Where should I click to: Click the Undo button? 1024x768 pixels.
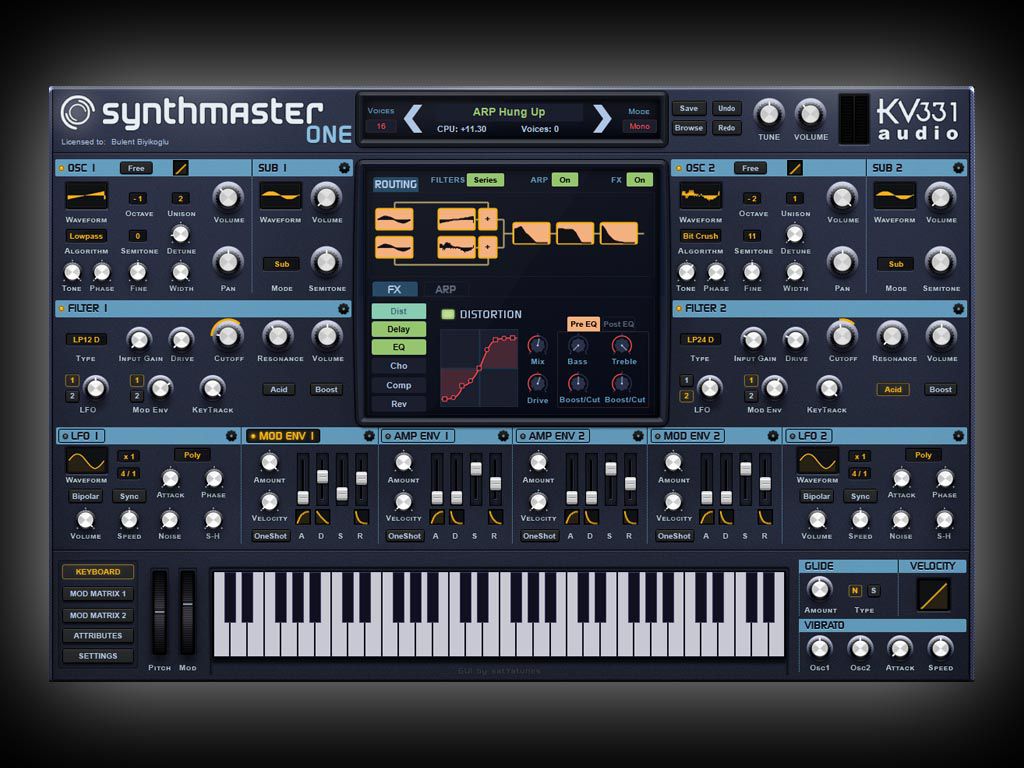(726, 108)
